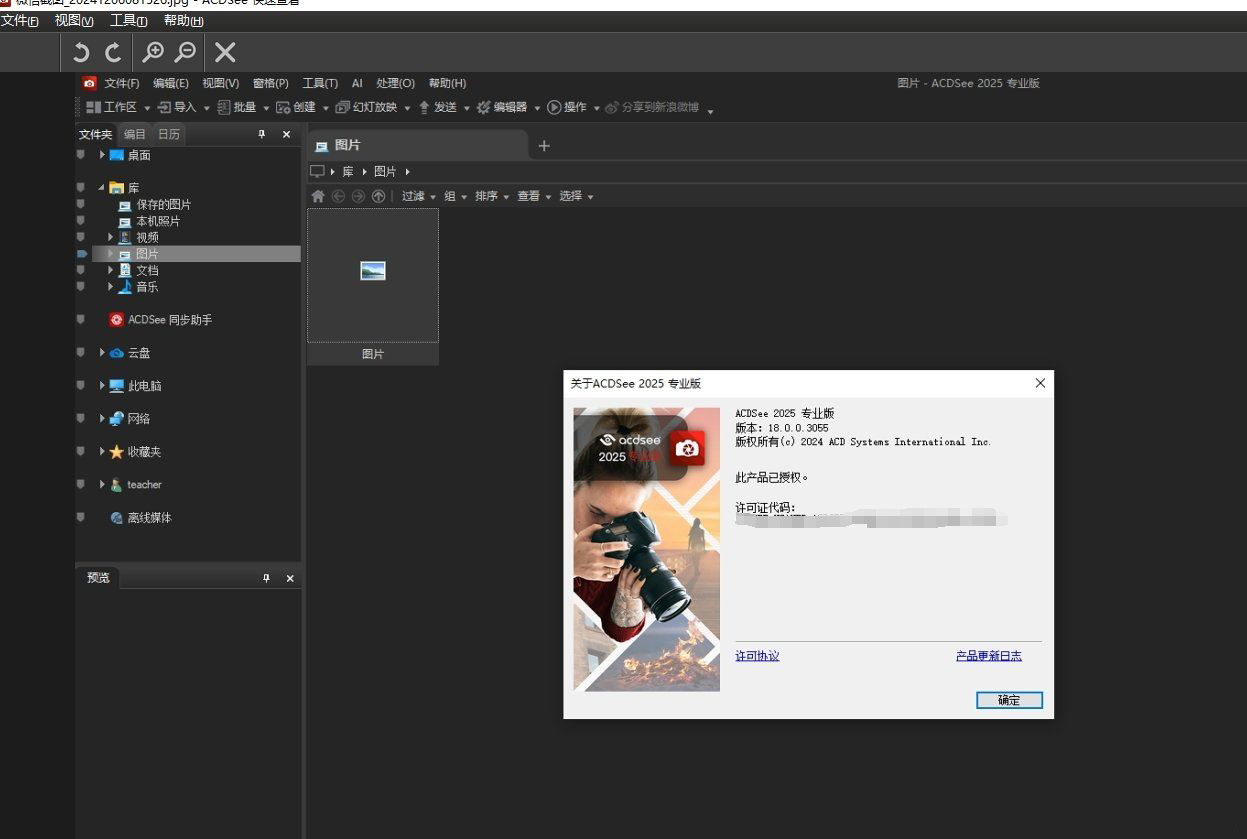Toggle easy-select marker for 视频 row
The width and height of the screenshot is (1247, 839).
(81, 237)
